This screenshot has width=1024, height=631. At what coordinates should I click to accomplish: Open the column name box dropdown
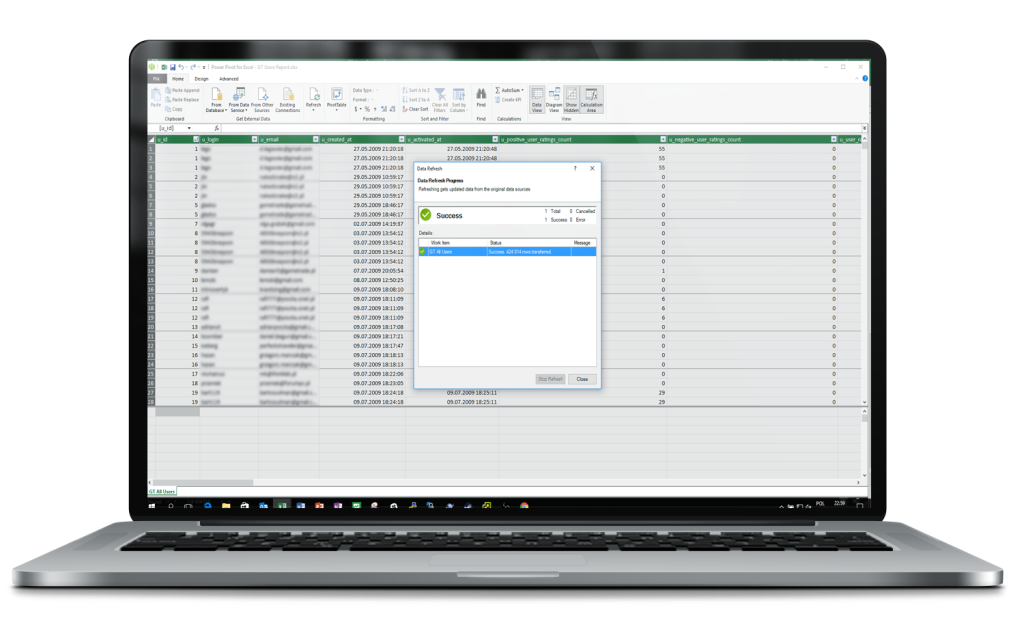point(189,128)
